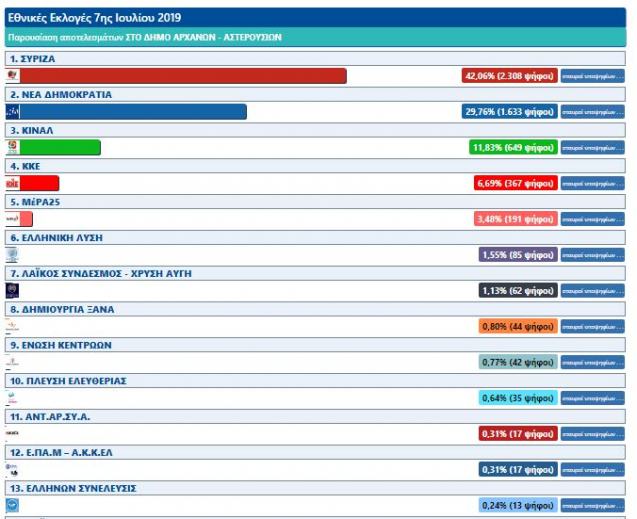Click the ΜέΡΑ25 party logo
Viewport: 637px width, 519px height.
(13, 219)
